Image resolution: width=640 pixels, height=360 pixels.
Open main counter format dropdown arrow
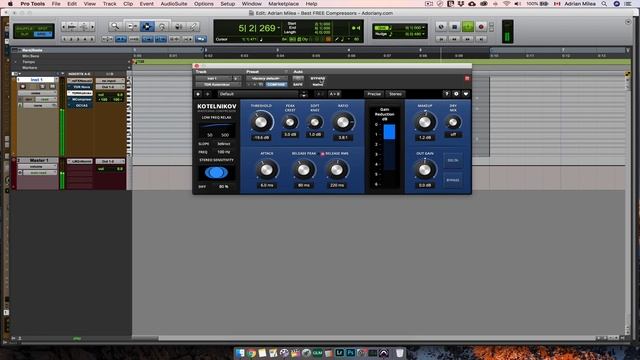(x=279, y=28)
